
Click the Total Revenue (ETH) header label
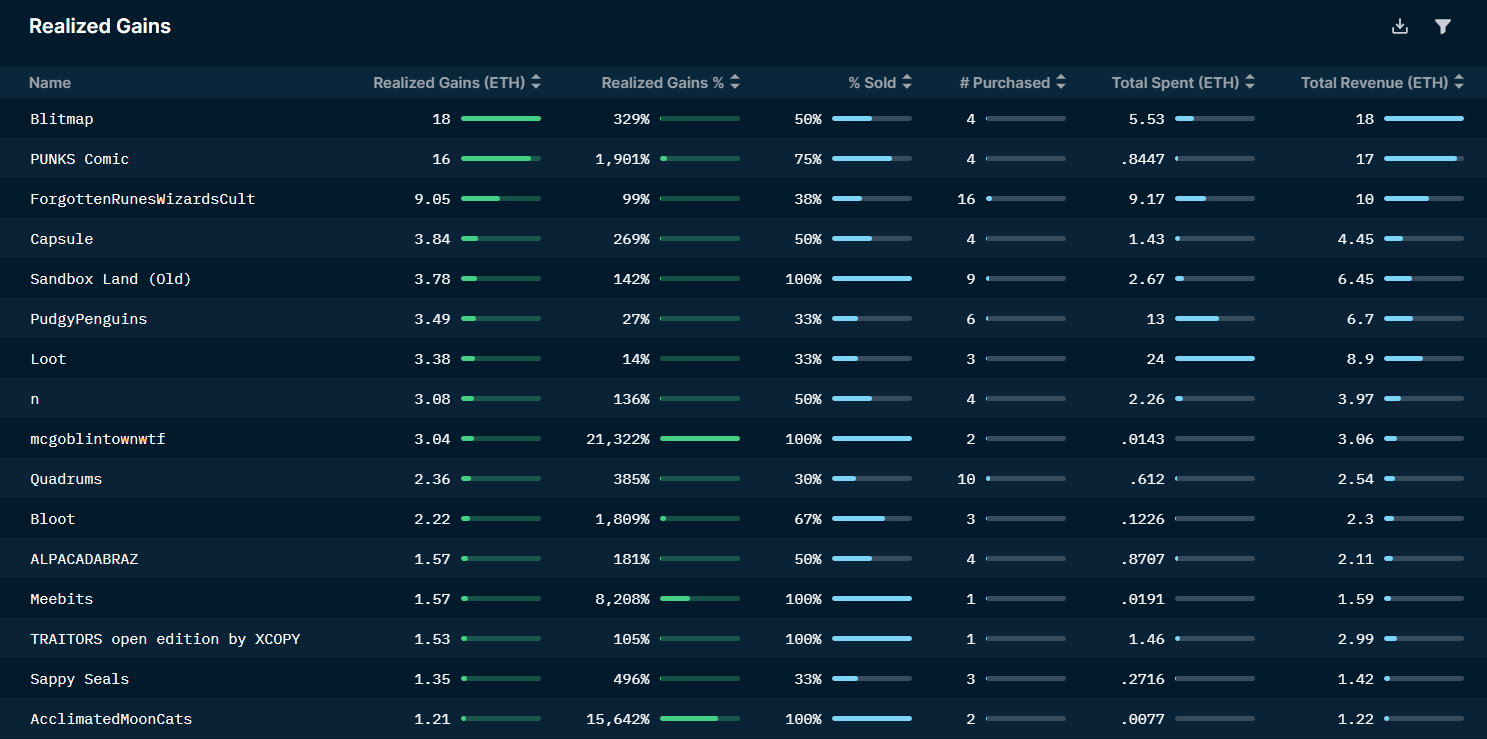pyautogui.click(x=1374, y=83)
